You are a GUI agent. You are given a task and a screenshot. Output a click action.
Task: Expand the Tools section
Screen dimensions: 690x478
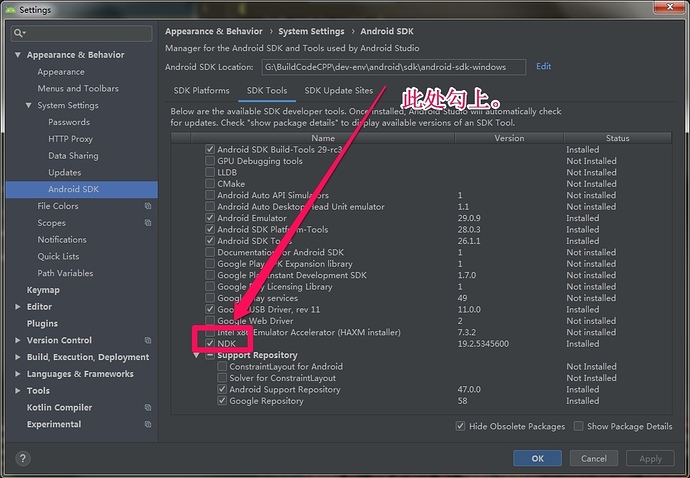point(18,390)
